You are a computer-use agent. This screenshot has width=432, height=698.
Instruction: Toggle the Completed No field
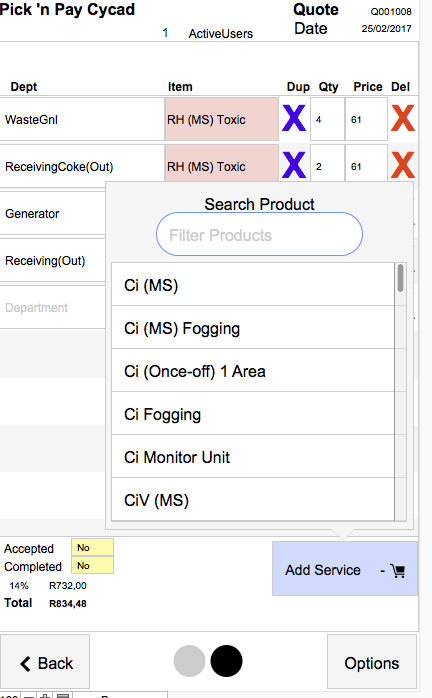tap(93, 565)
